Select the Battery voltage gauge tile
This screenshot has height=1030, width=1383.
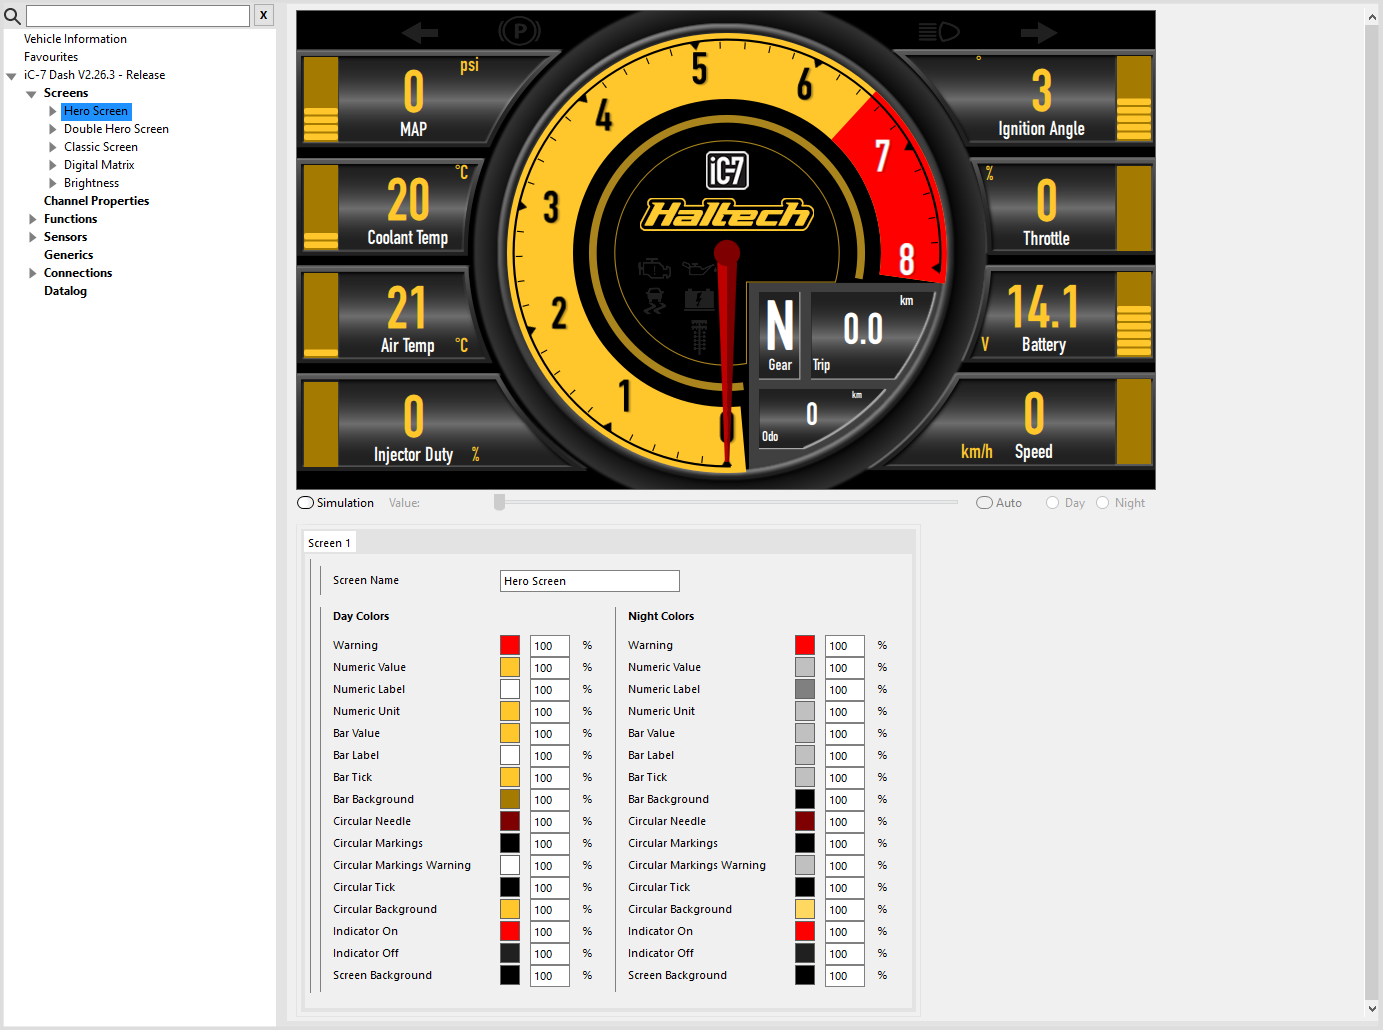click(1065, 315)
